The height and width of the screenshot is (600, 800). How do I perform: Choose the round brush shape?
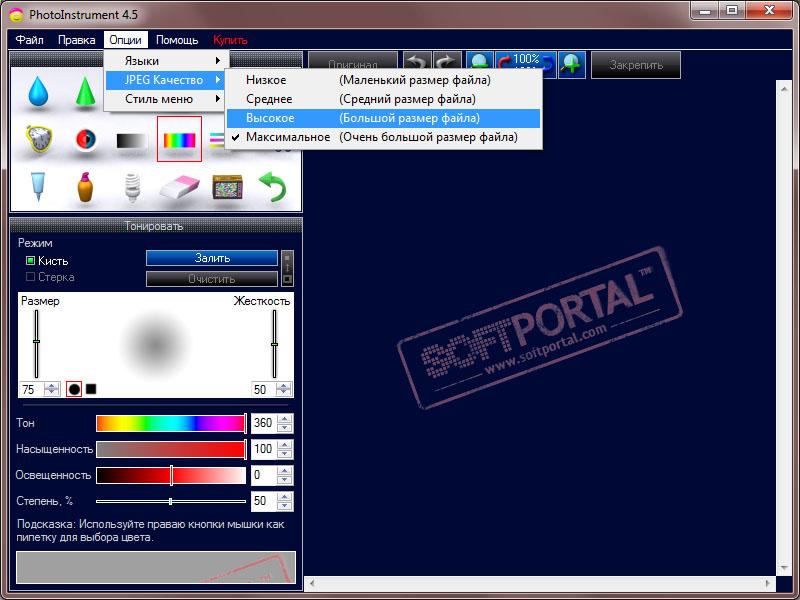[74, 389]
